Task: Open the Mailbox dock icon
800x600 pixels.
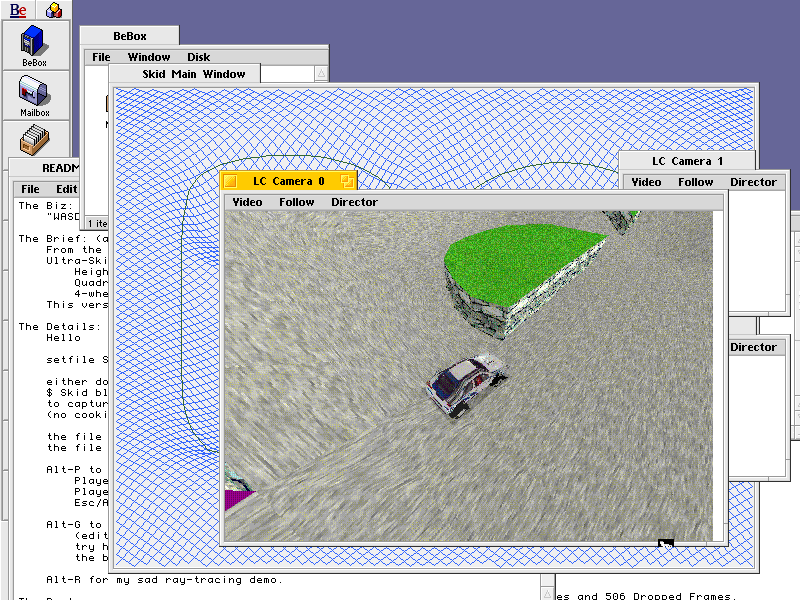Action: pyautogui.click(x=35, y=96)
